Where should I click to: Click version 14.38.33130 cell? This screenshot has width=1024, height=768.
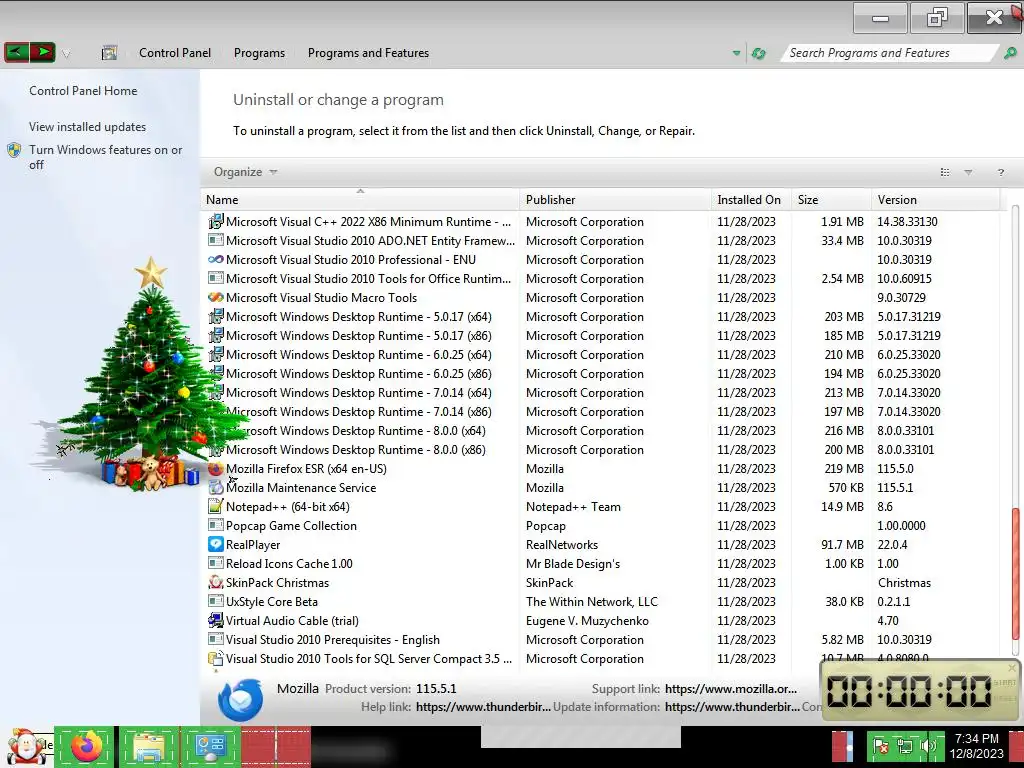coord(907,222)
